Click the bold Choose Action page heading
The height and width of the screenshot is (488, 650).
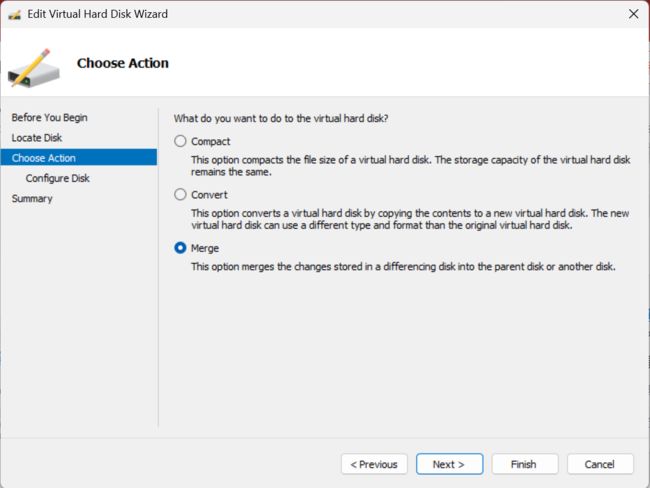123,63
